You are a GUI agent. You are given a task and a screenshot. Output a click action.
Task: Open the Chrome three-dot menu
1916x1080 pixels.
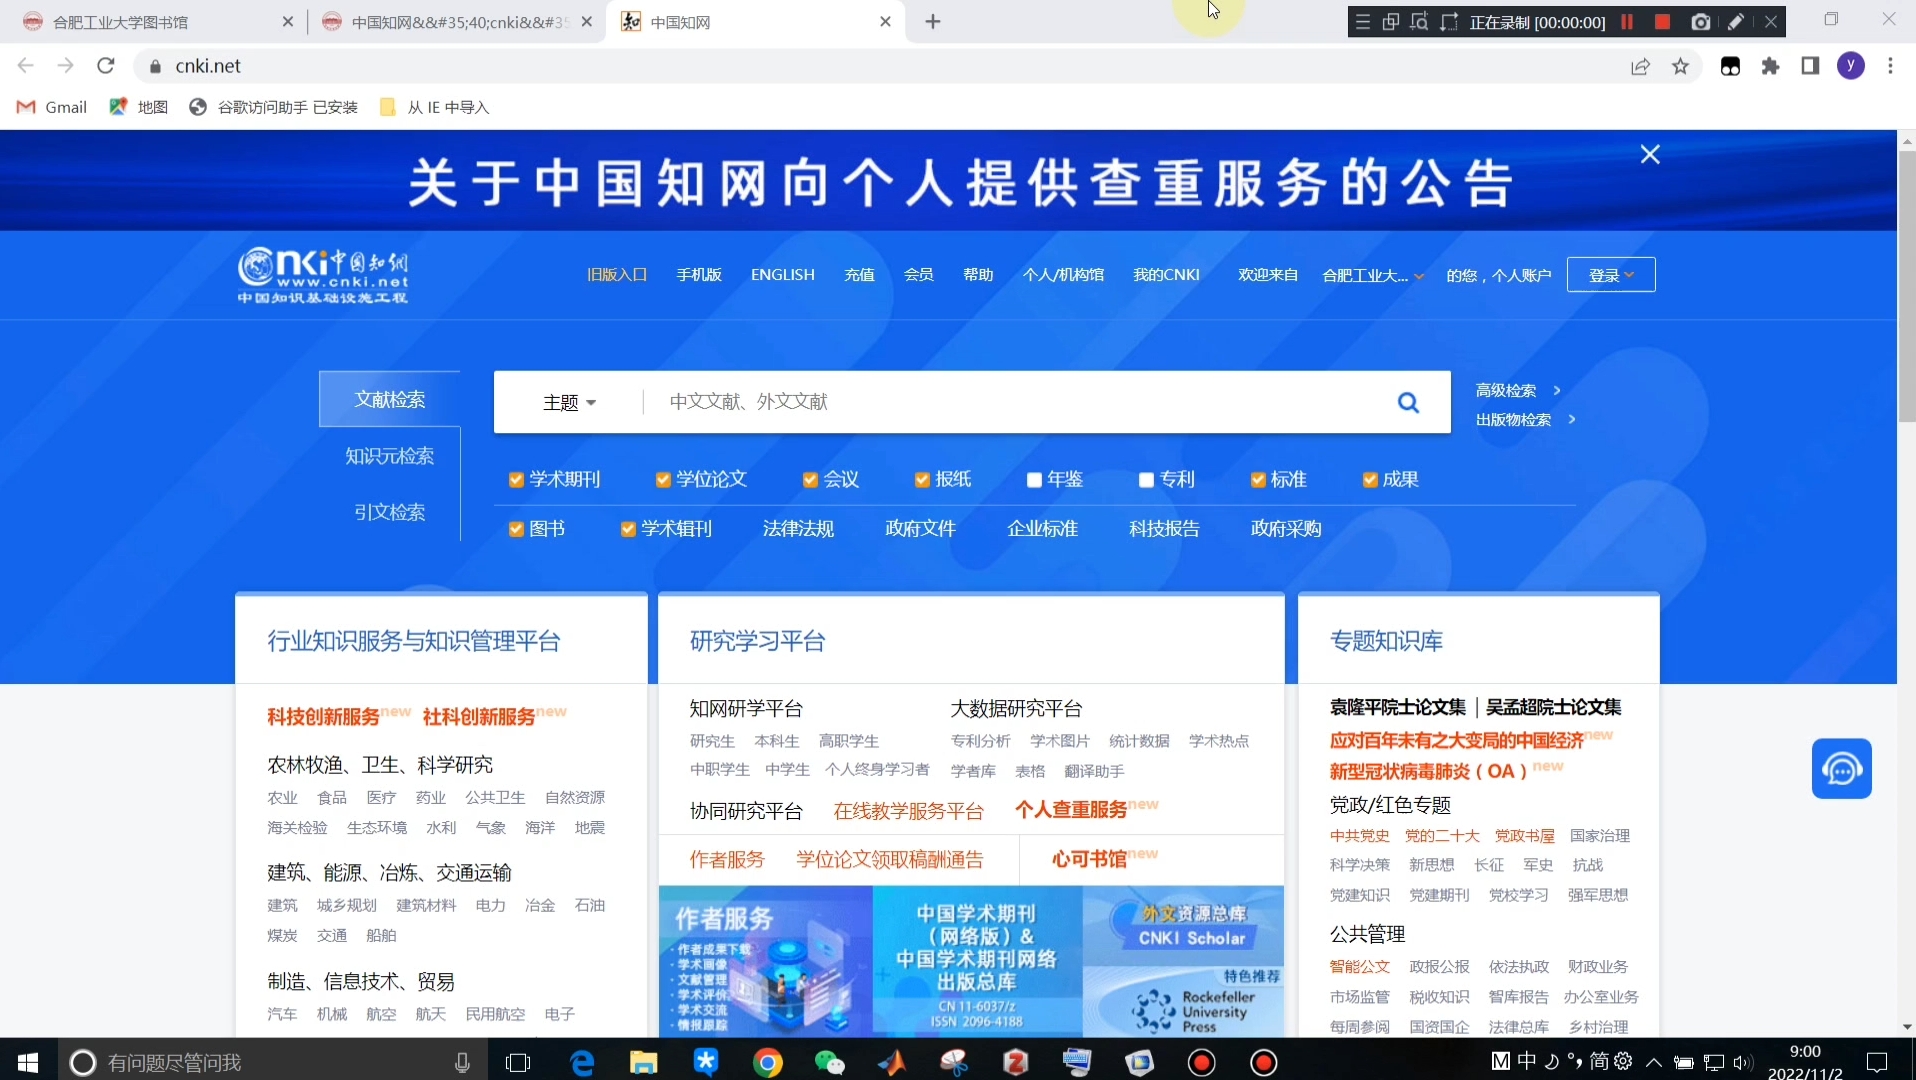(1890, 66)
